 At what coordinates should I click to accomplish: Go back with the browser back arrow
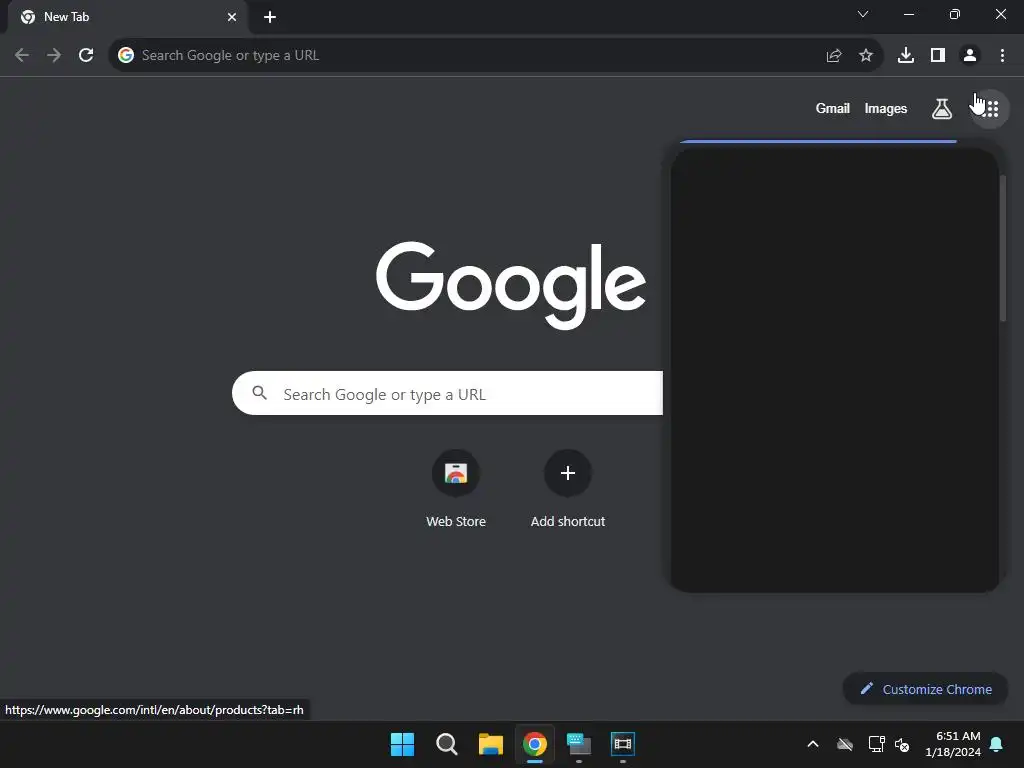coord(22,56)
